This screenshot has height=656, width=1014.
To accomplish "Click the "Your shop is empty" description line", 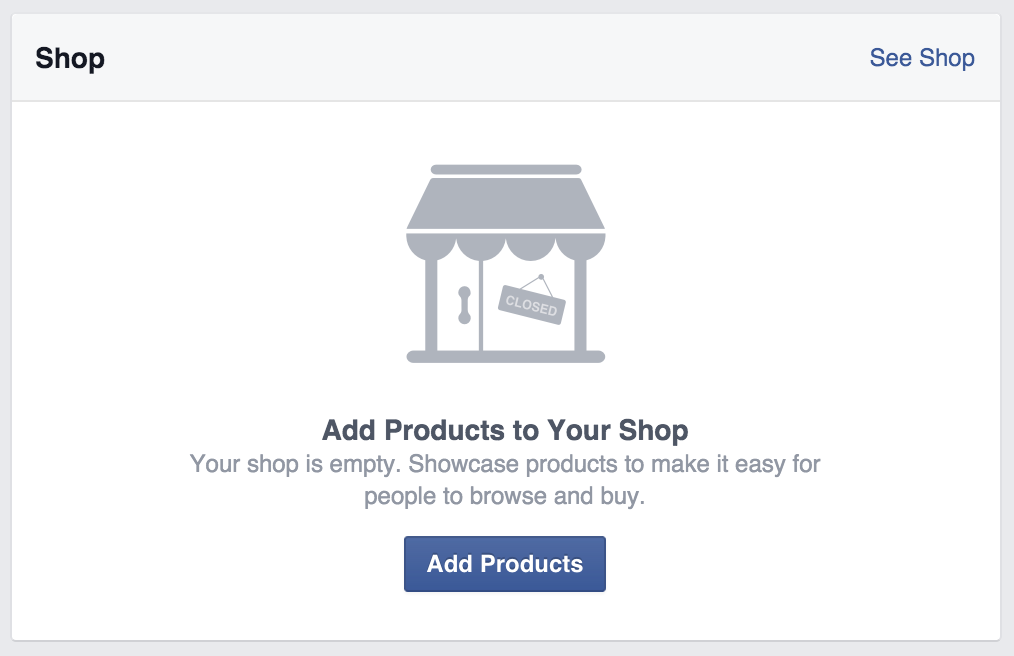I will coord(505,464).
